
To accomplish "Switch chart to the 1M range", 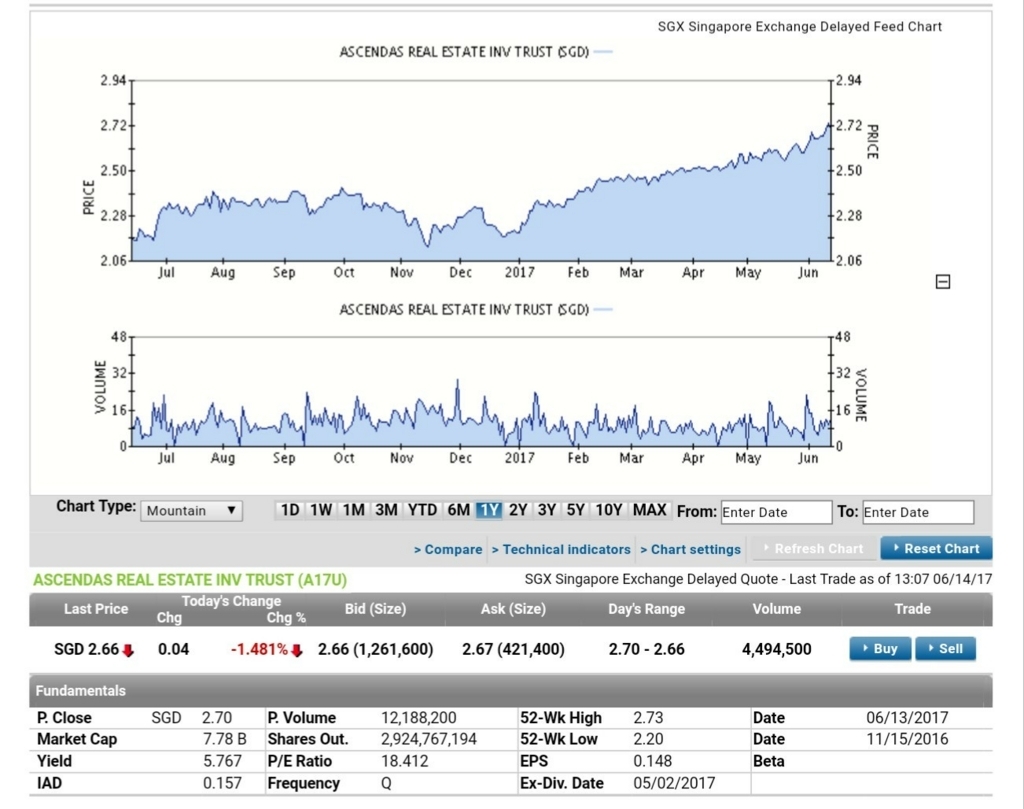I will click(x=353, y=510).
